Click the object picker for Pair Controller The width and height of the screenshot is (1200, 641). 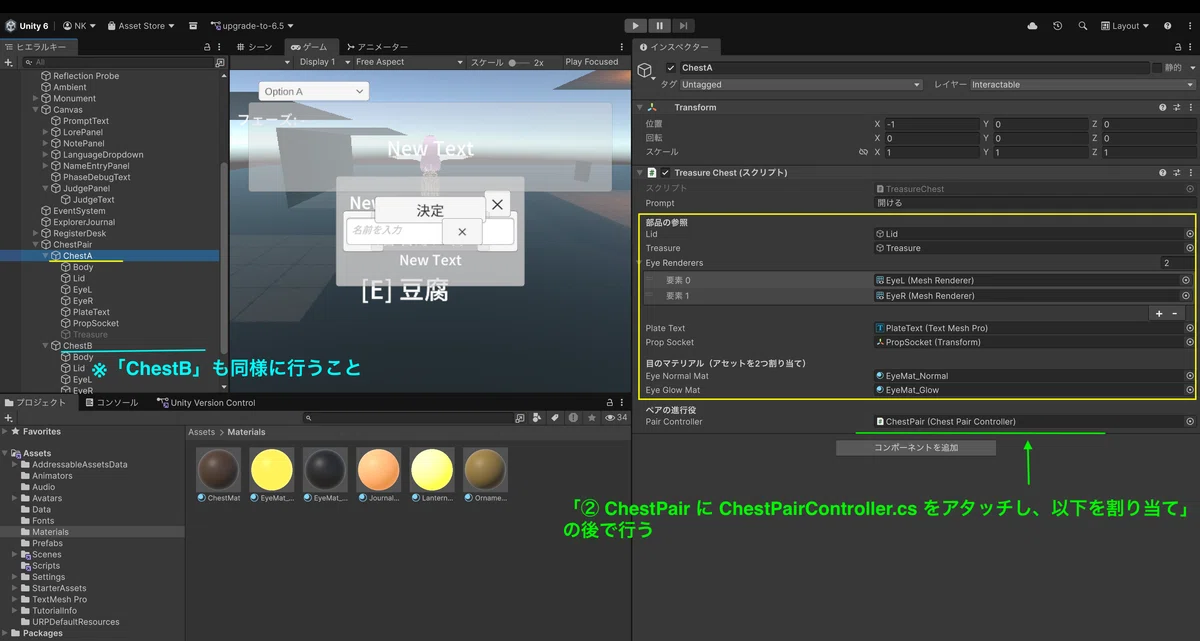[x=1190, y=422]
